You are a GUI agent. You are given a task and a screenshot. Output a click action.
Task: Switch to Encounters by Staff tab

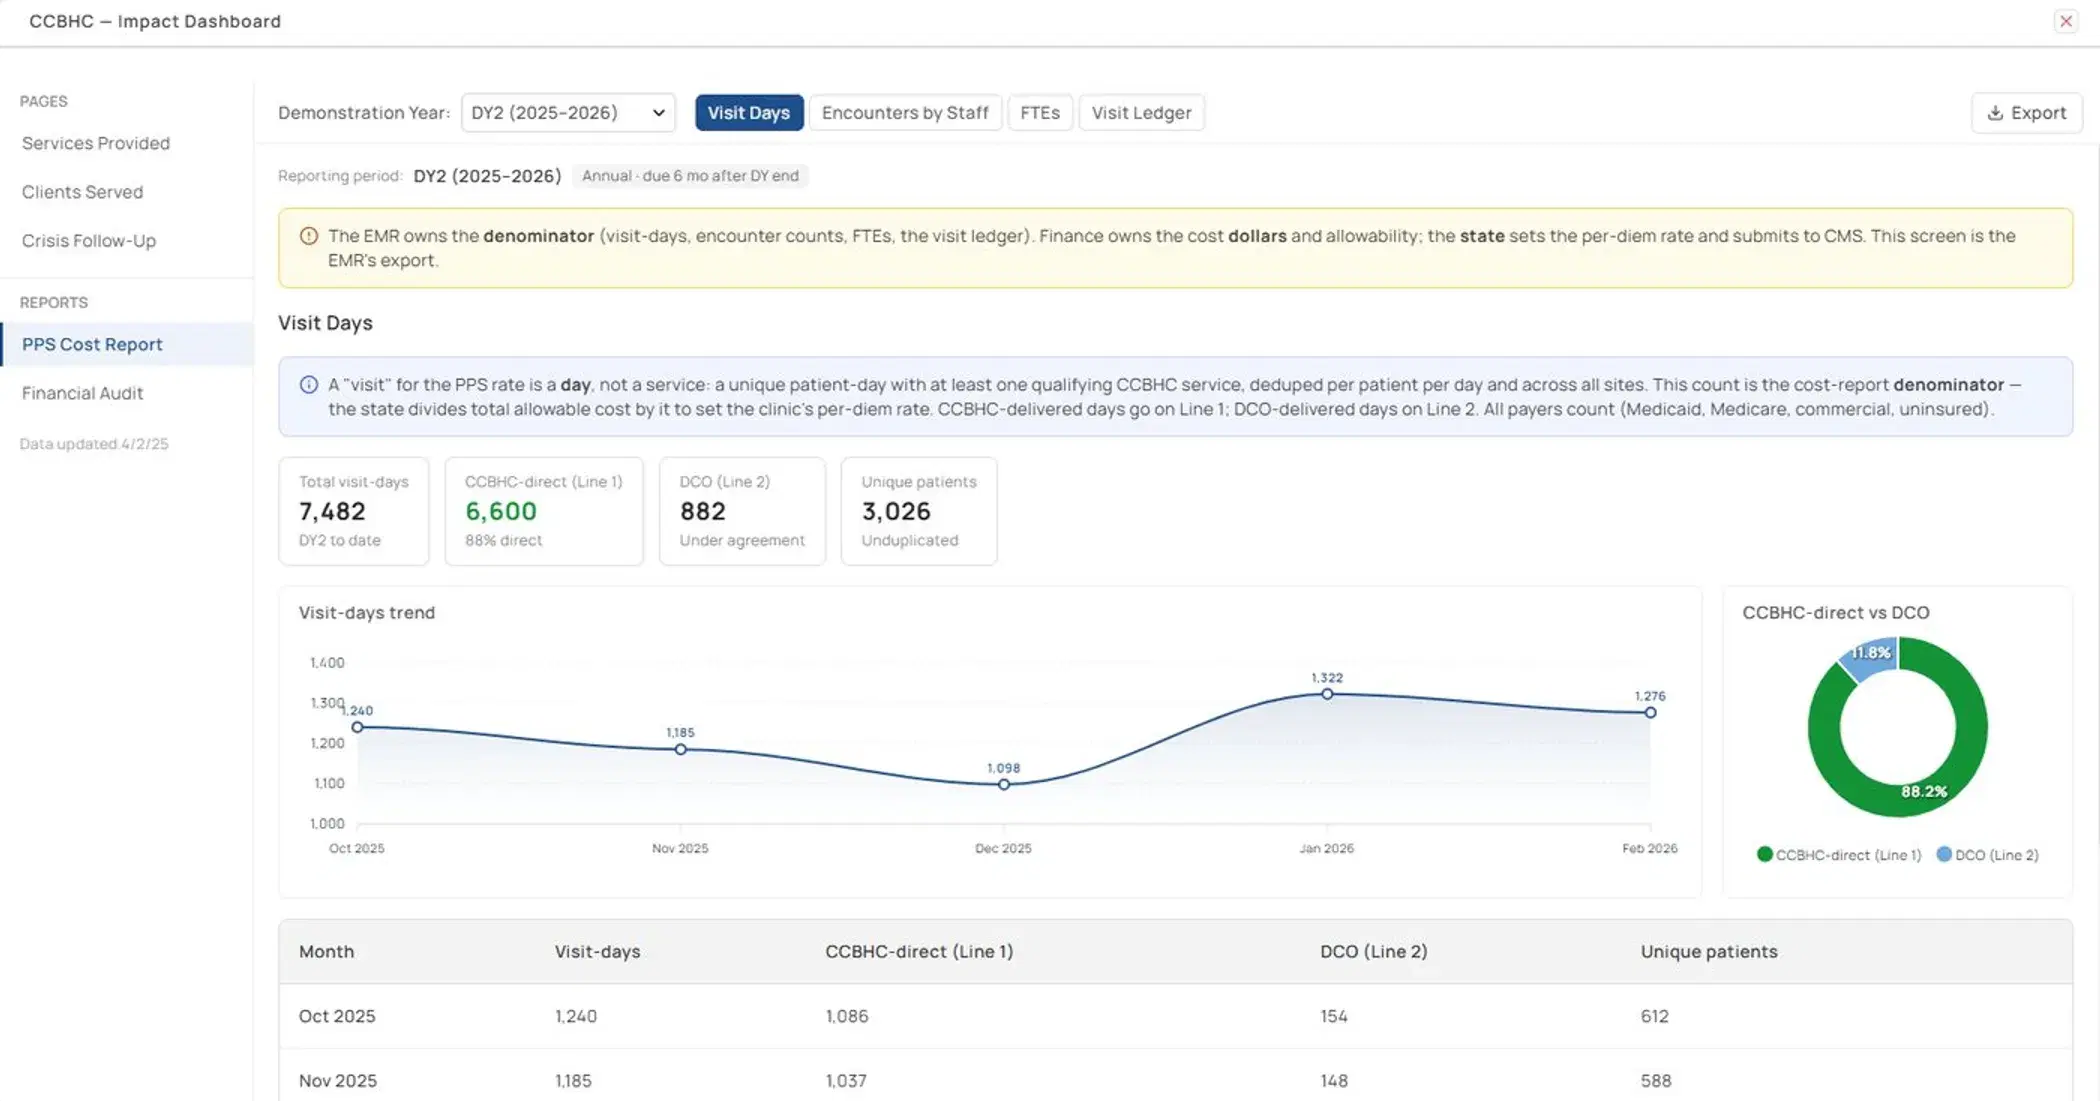[x=905, y=113]
